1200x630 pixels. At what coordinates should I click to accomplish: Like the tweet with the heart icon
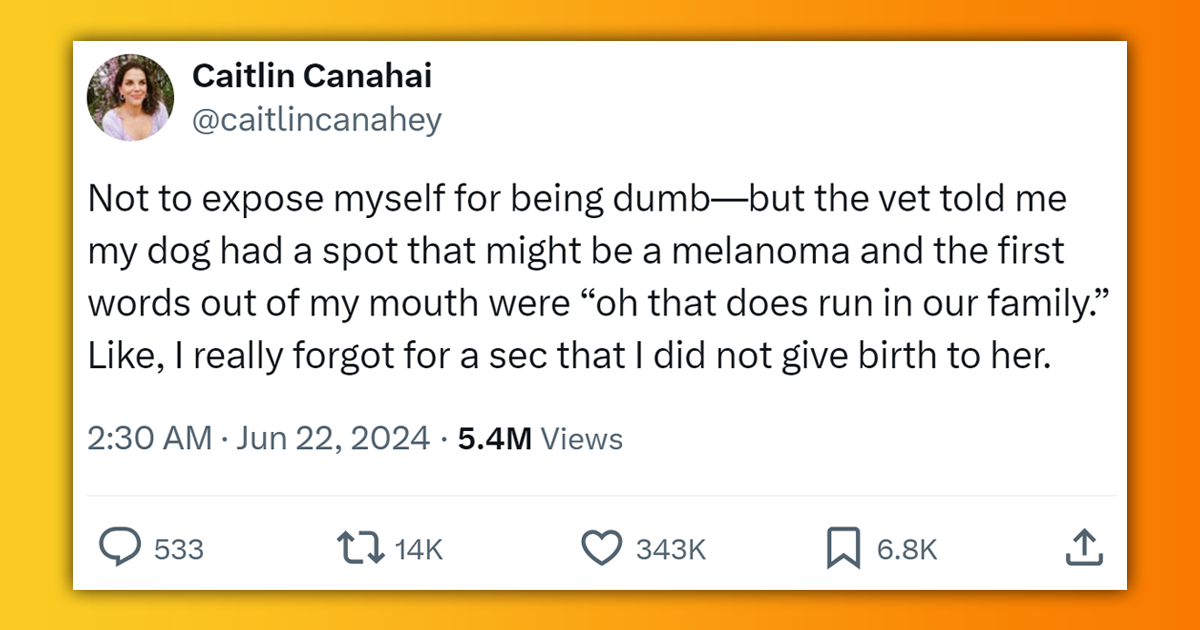click(602, 547)
